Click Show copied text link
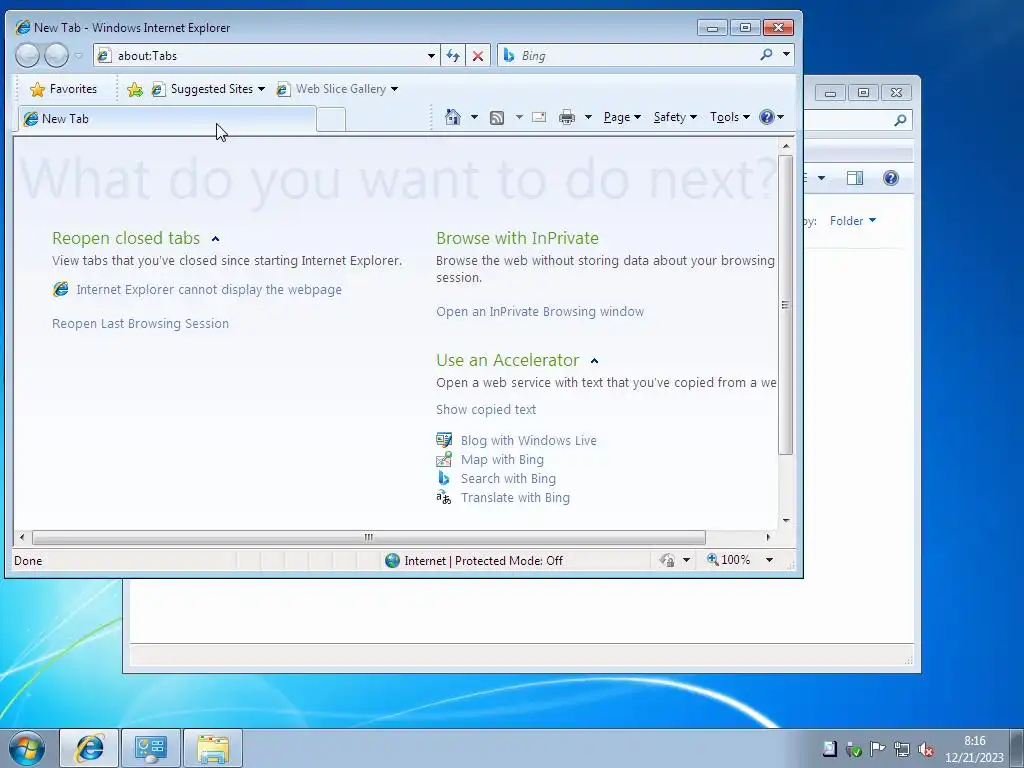 486,409
